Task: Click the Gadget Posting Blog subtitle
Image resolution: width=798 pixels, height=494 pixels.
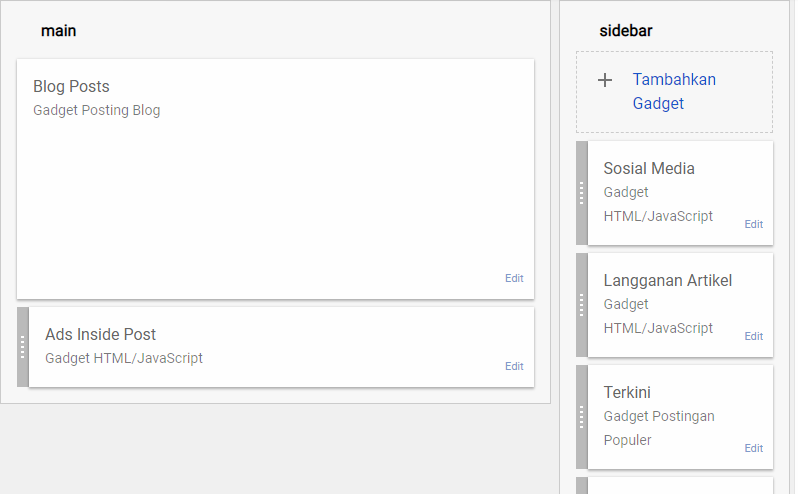Action: coord(96,111)
